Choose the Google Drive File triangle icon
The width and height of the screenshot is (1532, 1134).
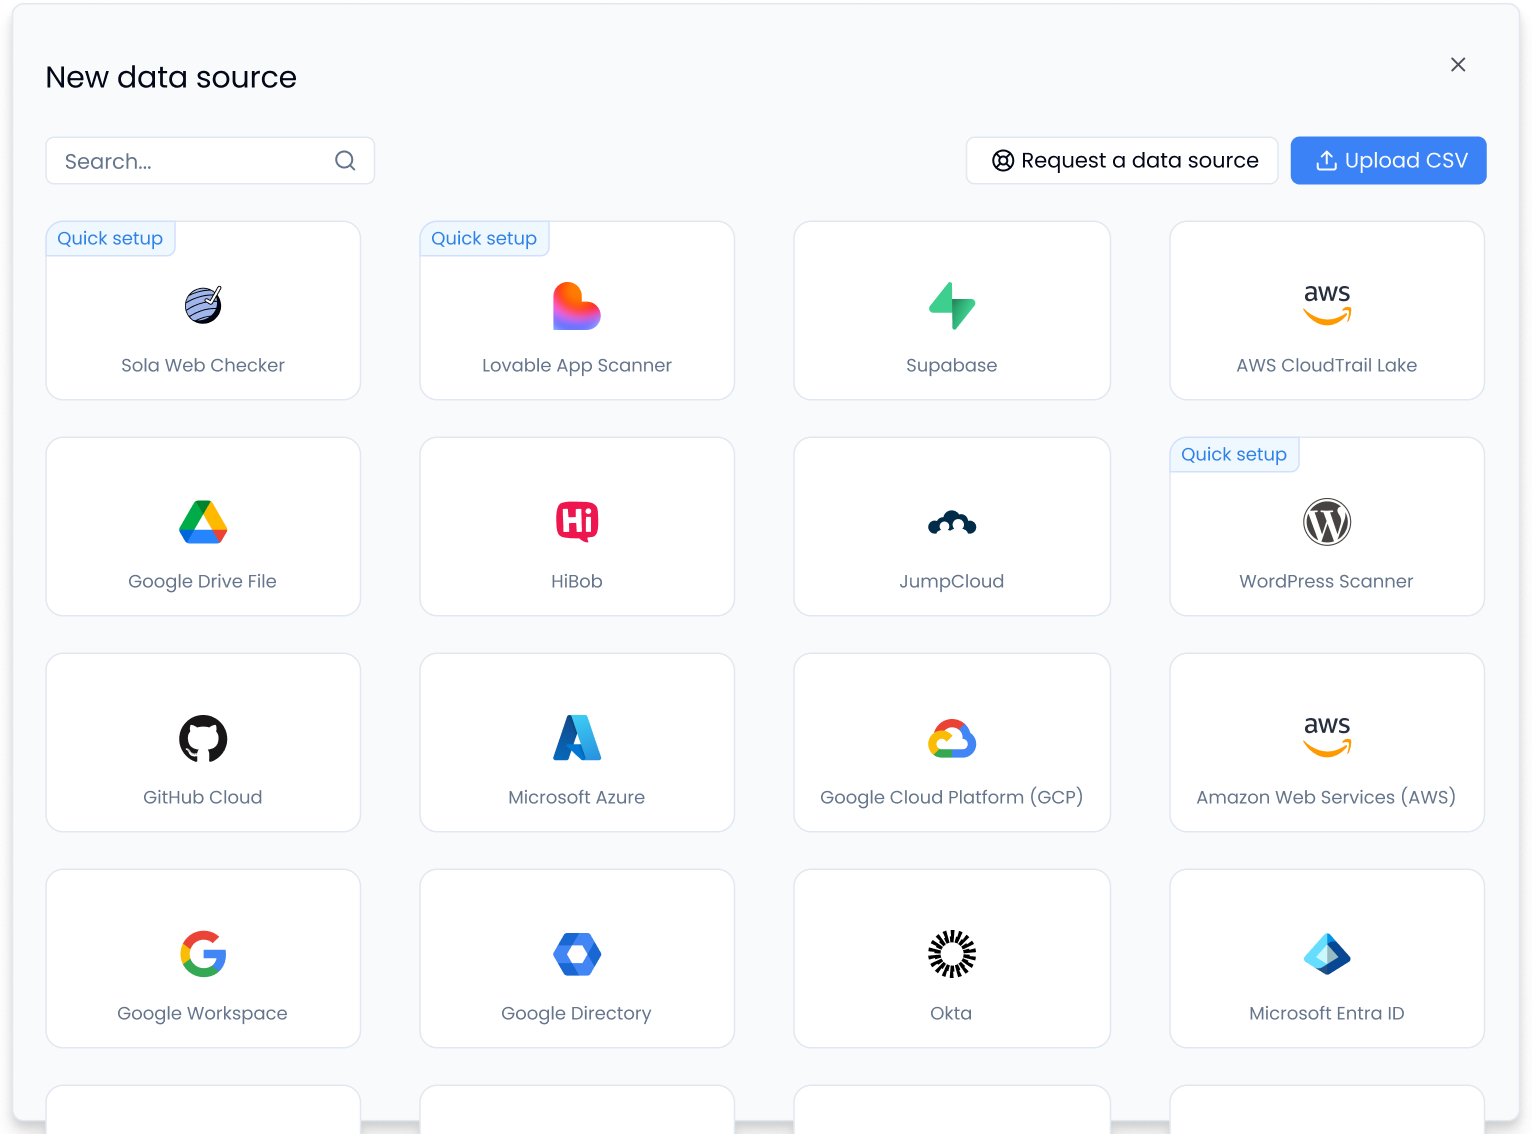pos(203,522)
